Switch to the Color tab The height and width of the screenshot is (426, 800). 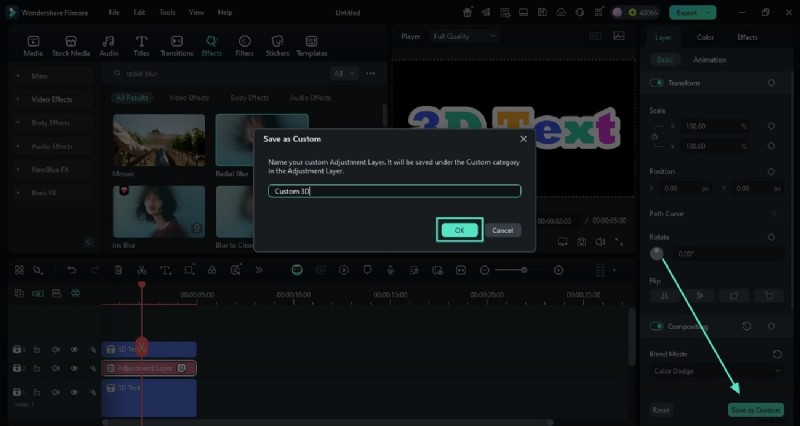coord(705,37)
